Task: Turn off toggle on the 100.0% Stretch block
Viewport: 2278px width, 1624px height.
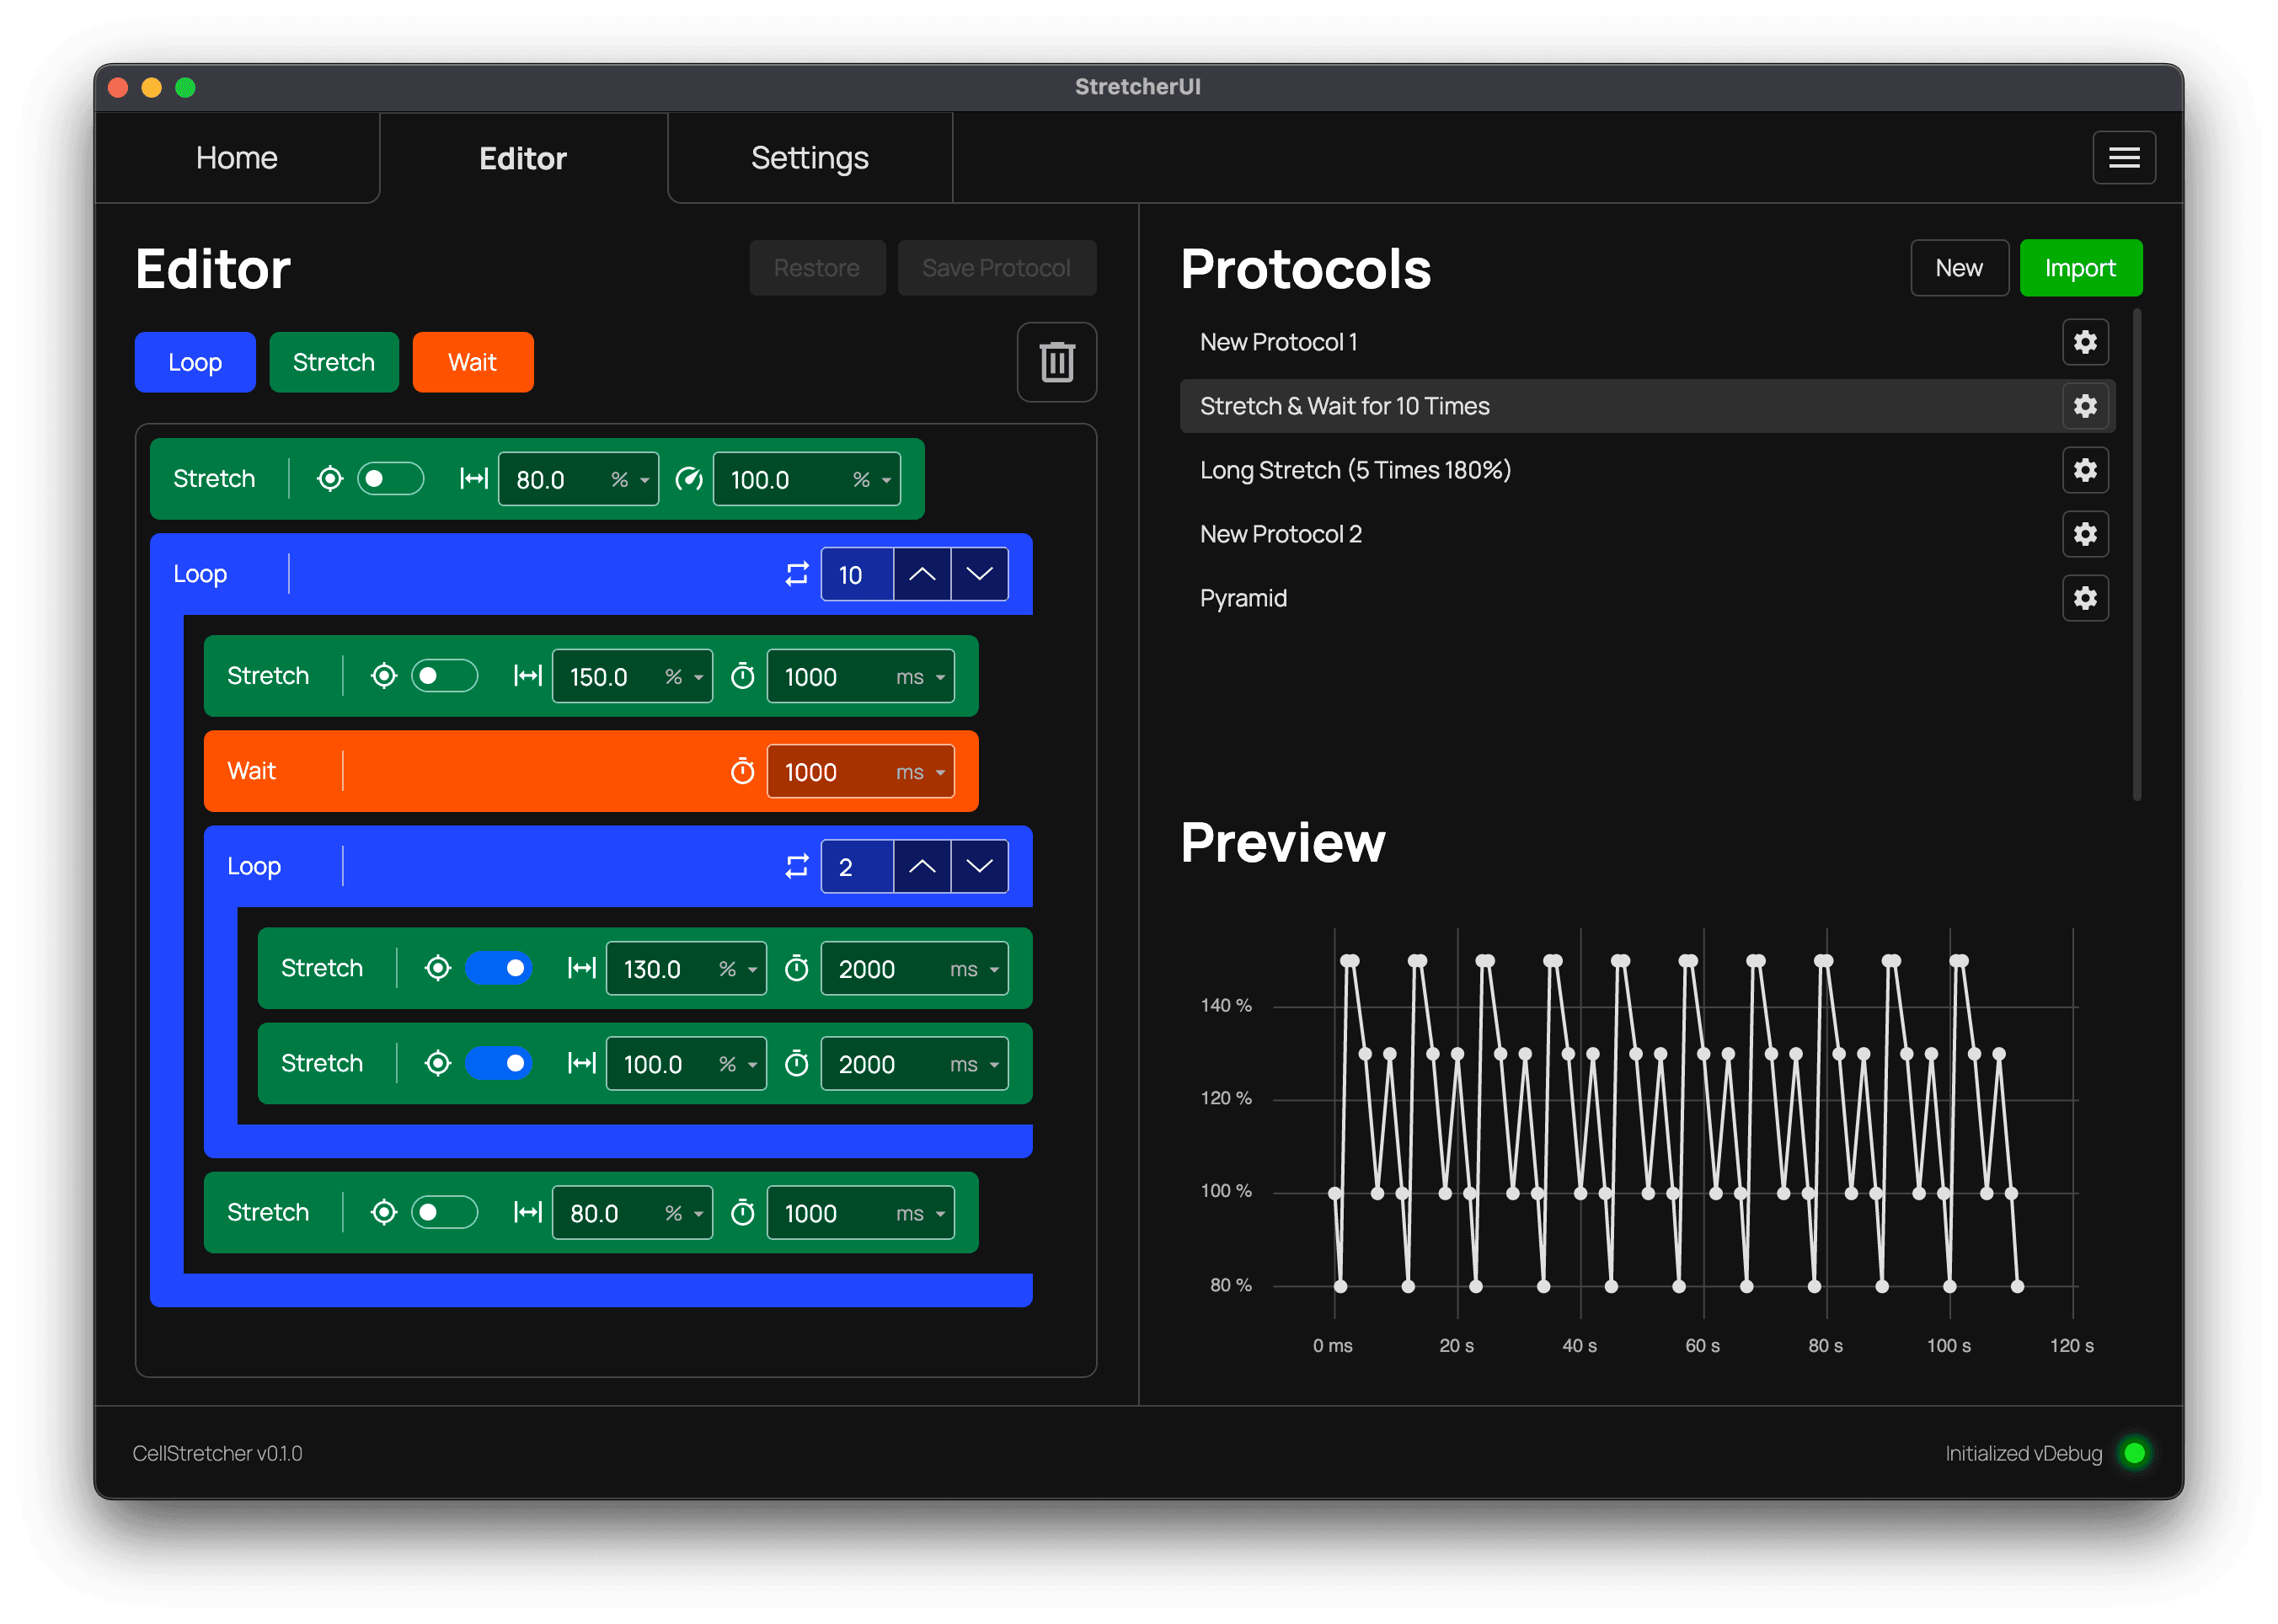Action: (499, 1063)
